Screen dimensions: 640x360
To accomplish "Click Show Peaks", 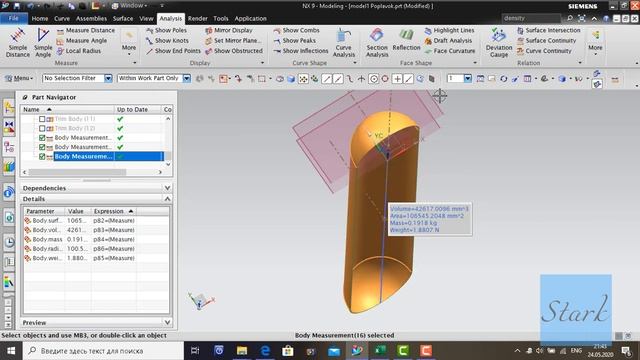I will point(295,41).
